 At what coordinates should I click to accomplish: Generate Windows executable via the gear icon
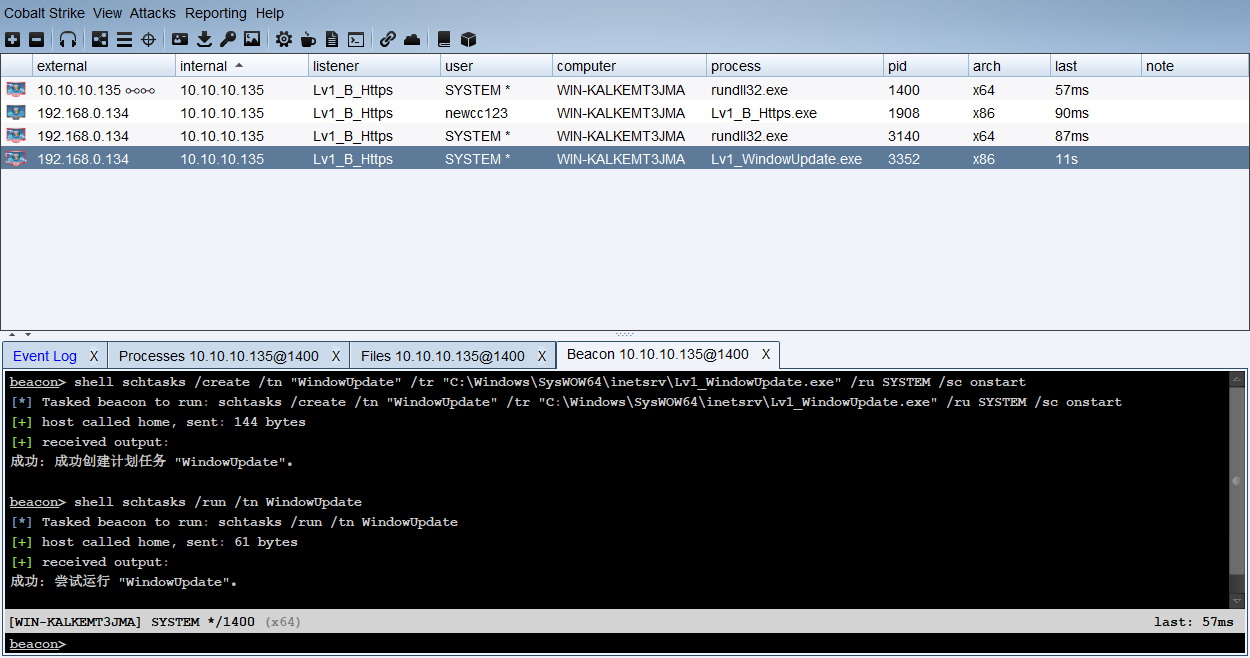coord(284,39)
